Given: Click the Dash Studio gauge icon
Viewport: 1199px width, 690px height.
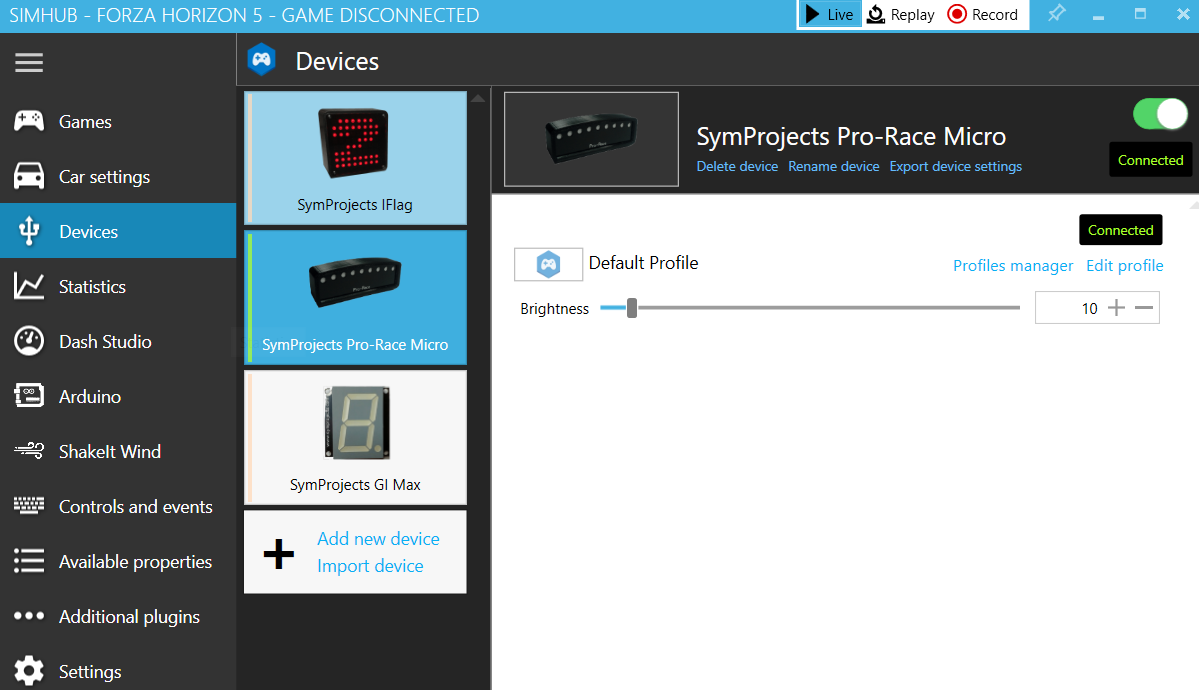Looking at the screenshot, I should (29, 342).
